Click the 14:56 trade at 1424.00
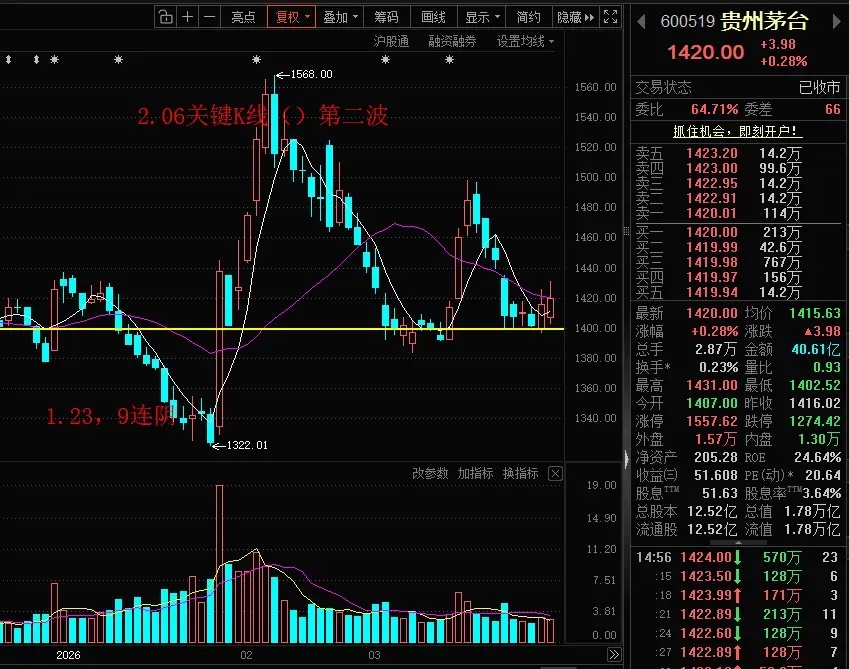Screen dimensions: 849x669 point(737,557)
